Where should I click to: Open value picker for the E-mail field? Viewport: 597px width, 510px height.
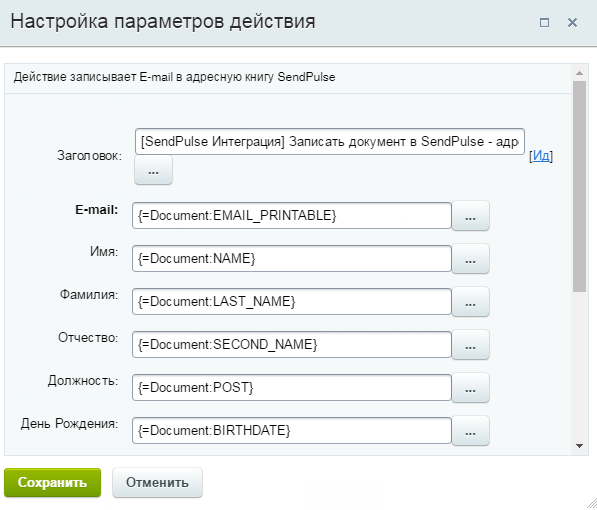click(x=471, y=216)
